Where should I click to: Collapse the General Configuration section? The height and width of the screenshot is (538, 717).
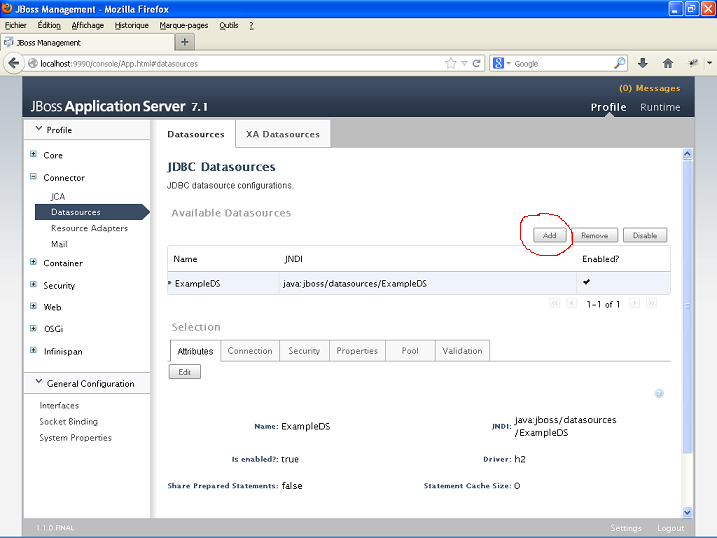pos(39,383)
